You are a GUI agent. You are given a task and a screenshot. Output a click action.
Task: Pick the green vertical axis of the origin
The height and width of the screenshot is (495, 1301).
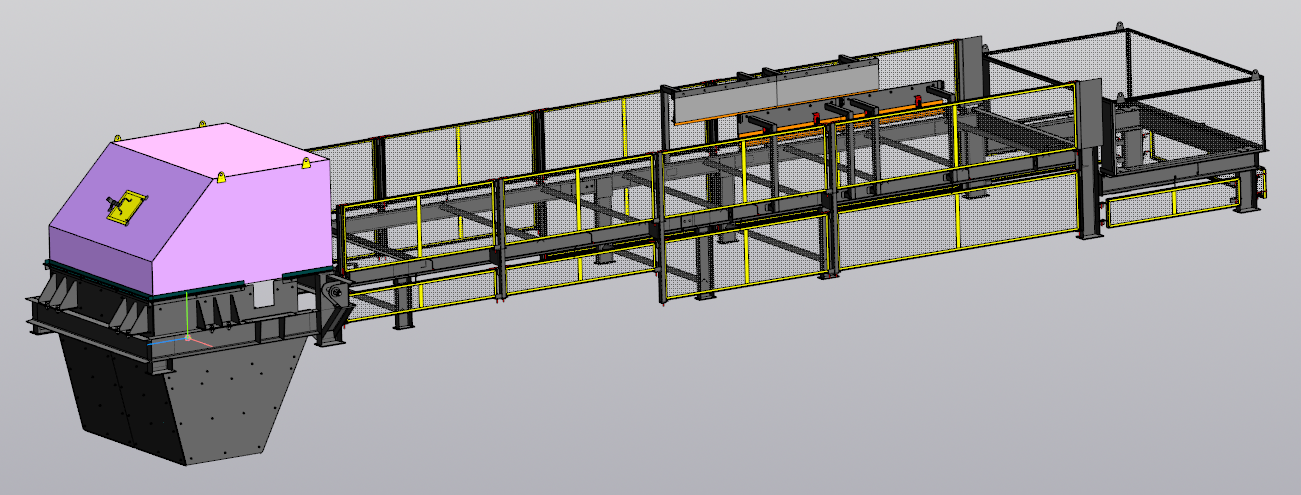pos(186,312)
